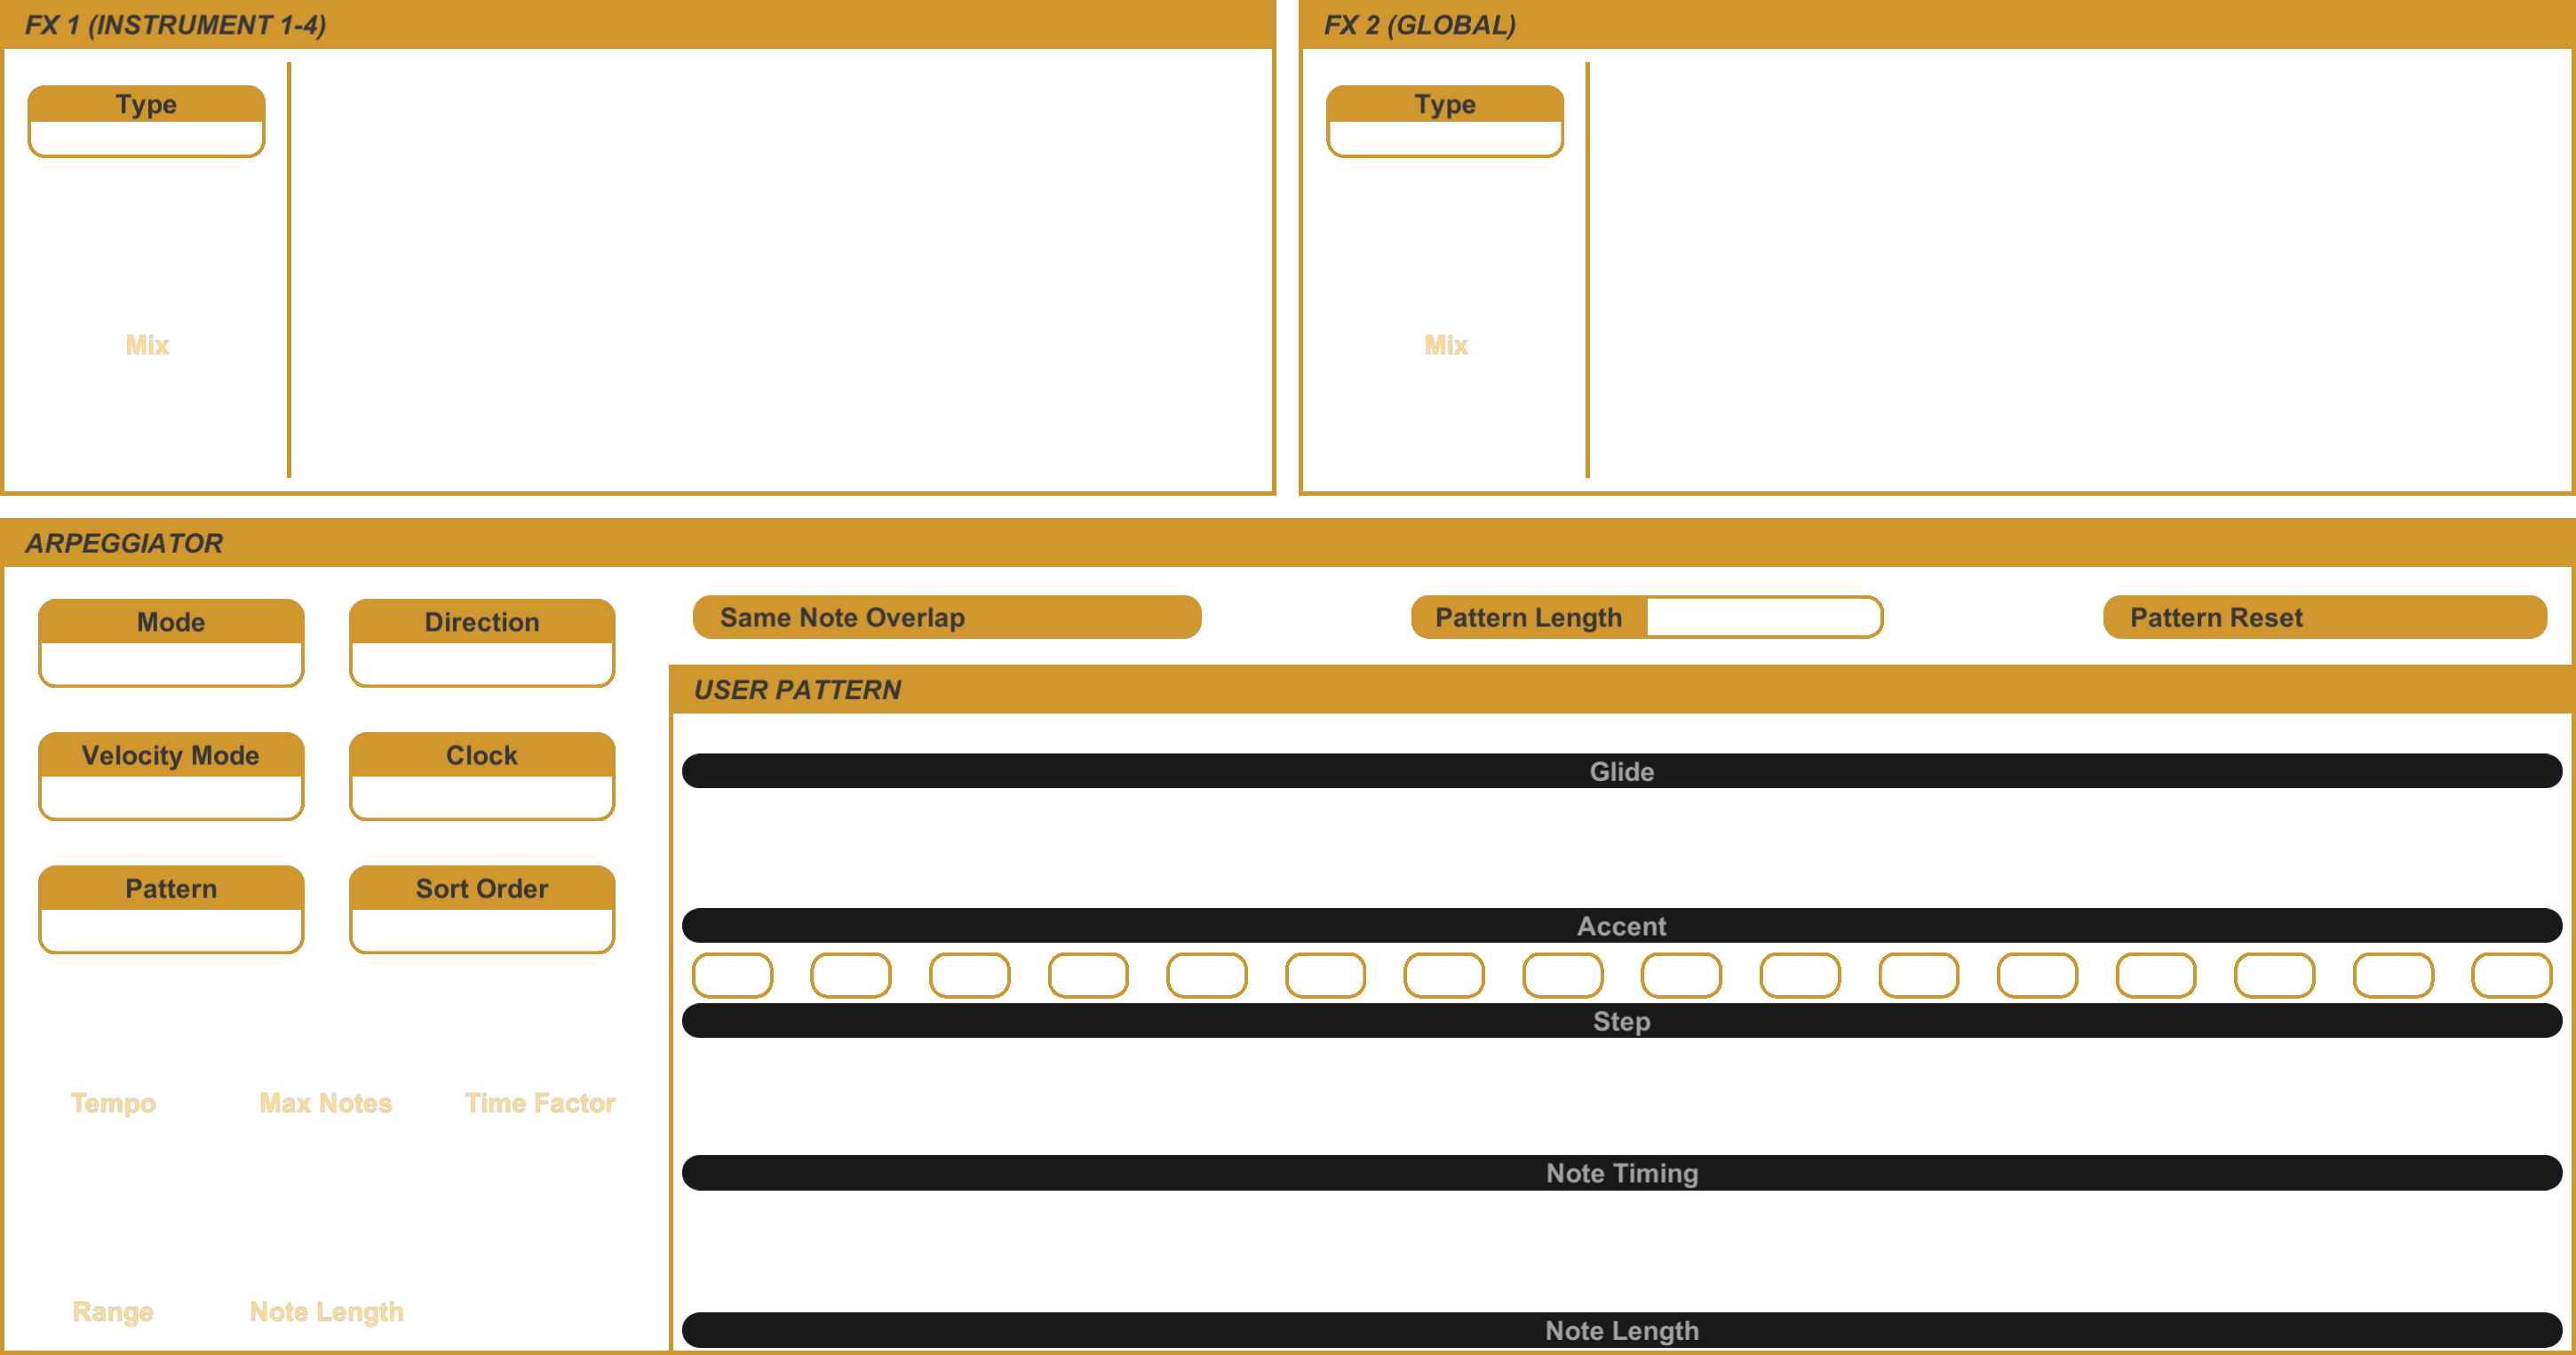Open the arpeggiator Mode dropdown
Image resolution: width=2576 pixels, height=1355 pixels.
[171, 663]
